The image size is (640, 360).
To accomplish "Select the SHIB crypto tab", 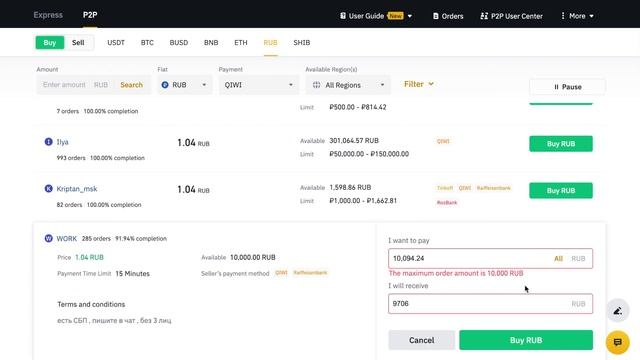I will click(x=302, y=42).
